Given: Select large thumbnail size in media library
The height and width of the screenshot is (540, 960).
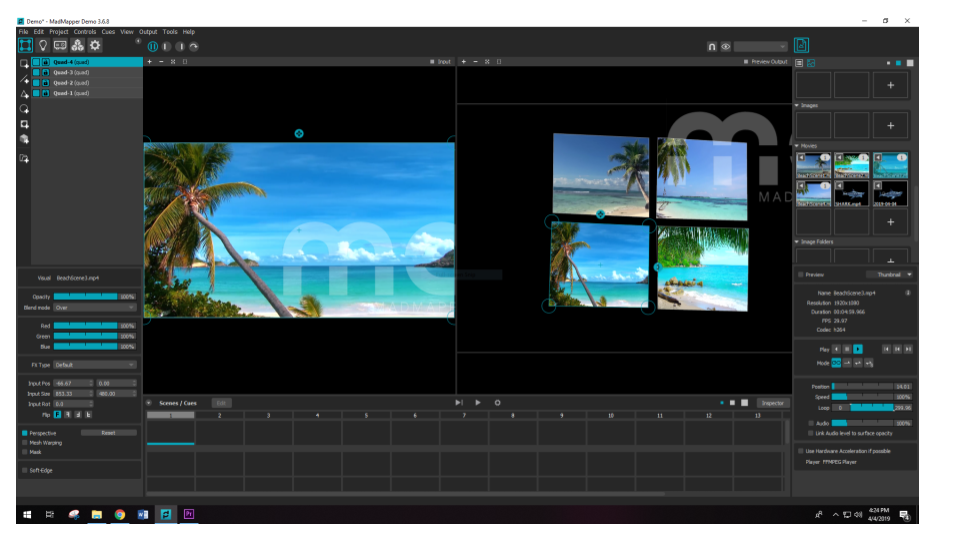Looking at the screenshot, I should 910,63.
